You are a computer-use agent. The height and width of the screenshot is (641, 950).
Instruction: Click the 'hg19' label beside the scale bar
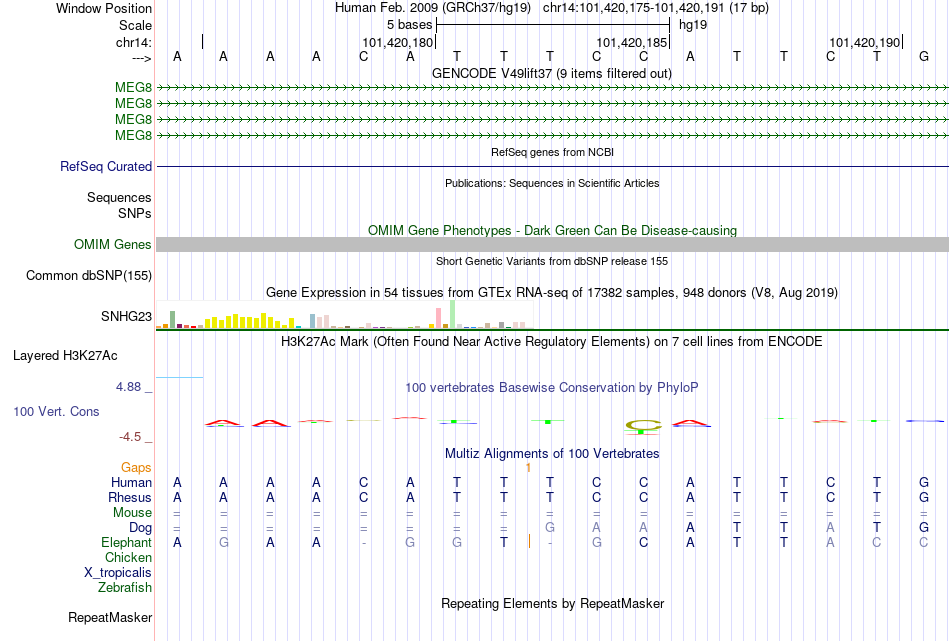[693, 25]
